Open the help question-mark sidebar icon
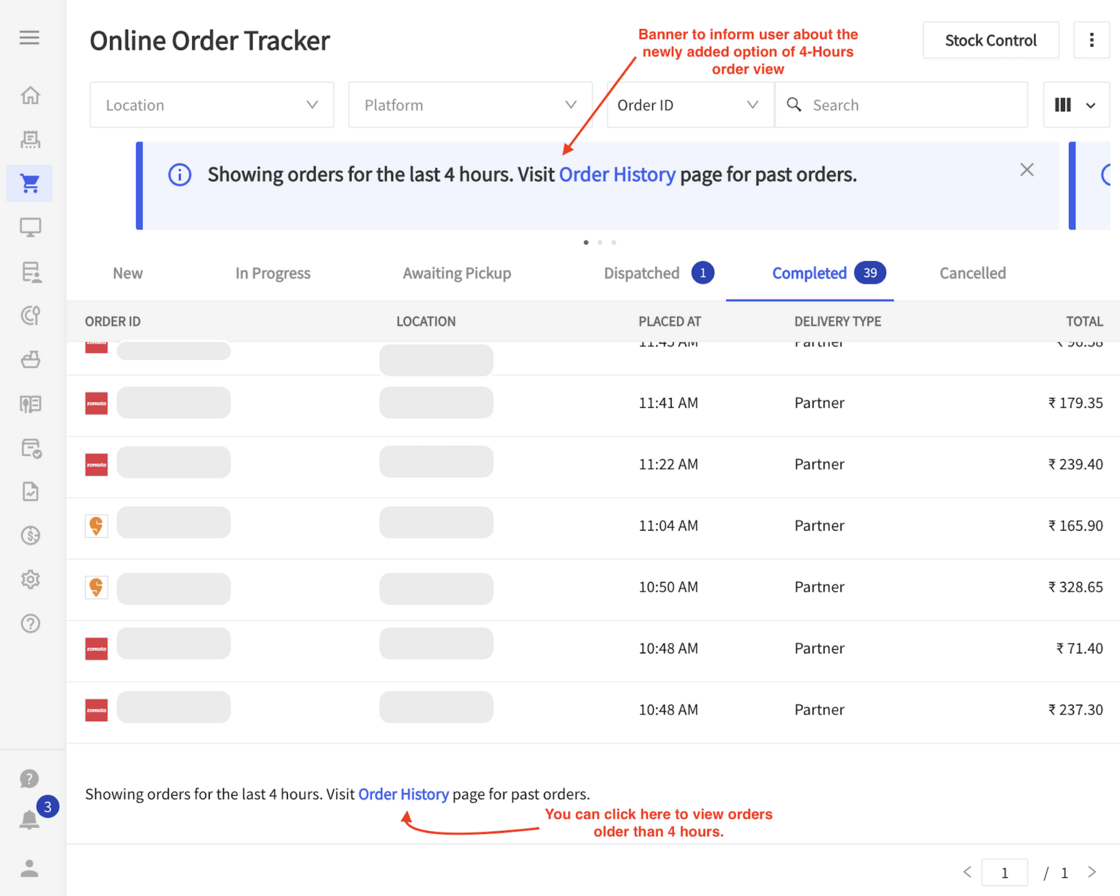Viewport: 1120px width, 896px height. [30, 623]
